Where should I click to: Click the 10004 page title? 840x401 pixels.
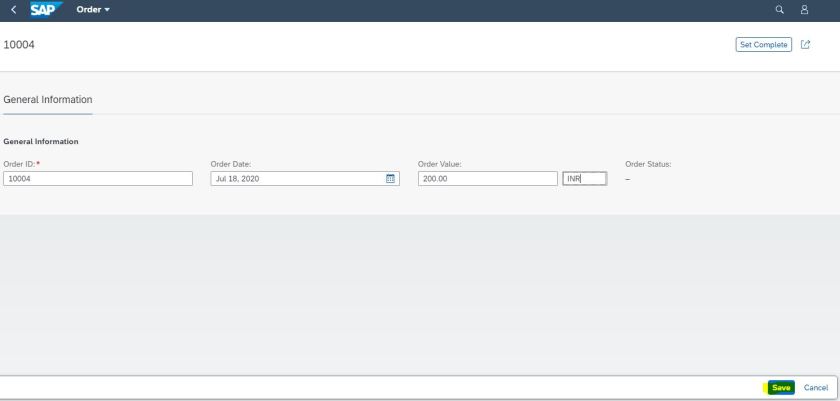19,45
